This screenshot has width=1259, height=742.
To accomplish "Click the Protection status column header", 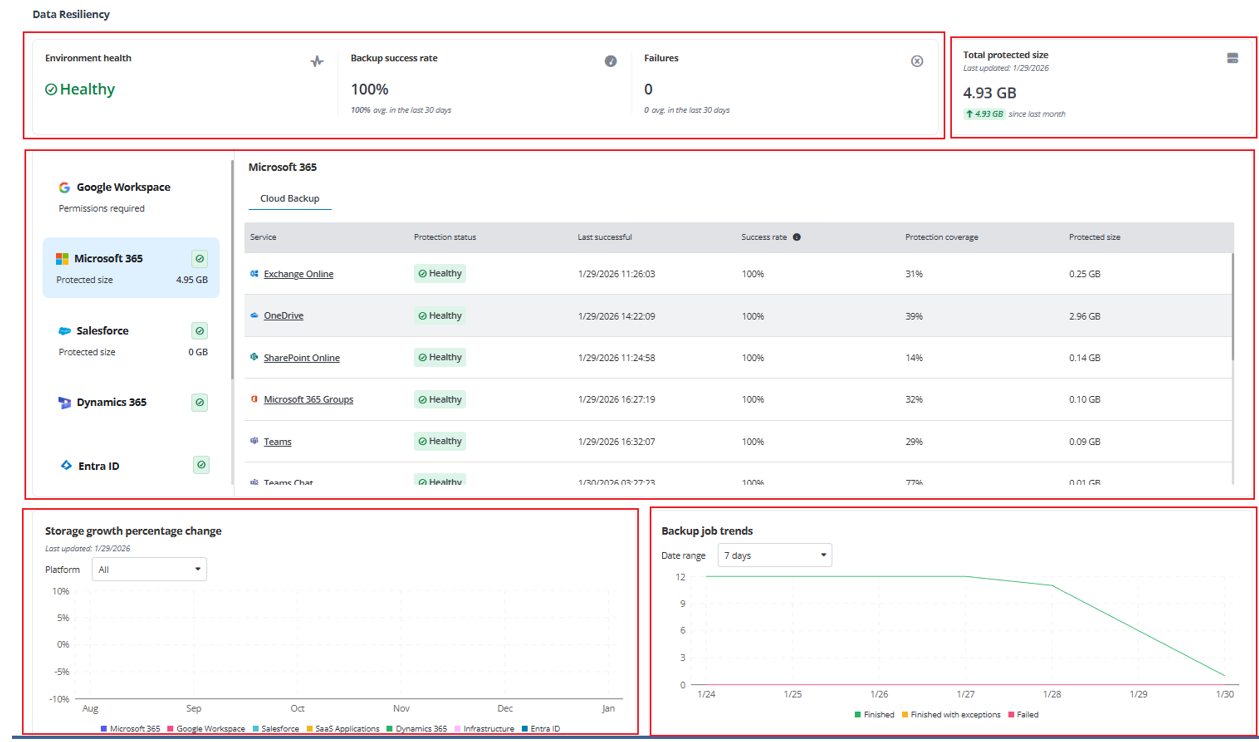I will [x=445, y=238].
